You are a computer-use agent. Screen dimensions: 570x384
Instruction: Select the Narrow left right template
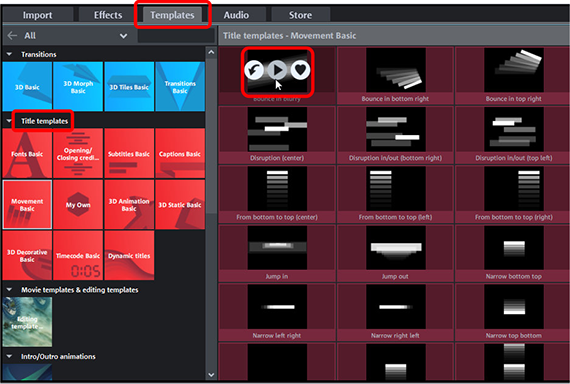pos(277,312)
